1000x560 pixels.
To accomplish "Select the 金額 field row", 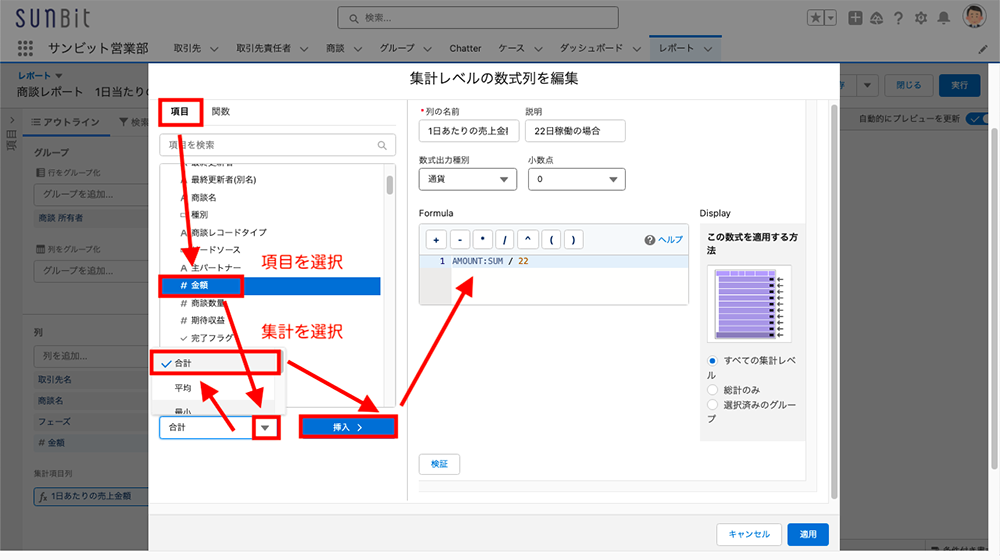I will pyautogui.click(x=270, y=286).
